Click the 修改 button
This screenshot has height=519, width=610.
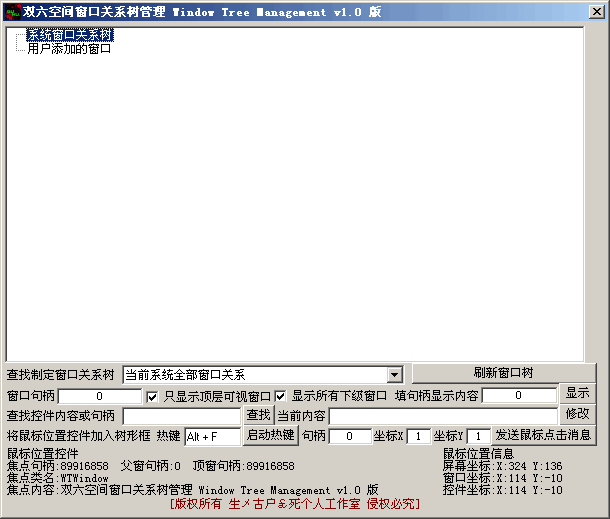coord(577,414)
